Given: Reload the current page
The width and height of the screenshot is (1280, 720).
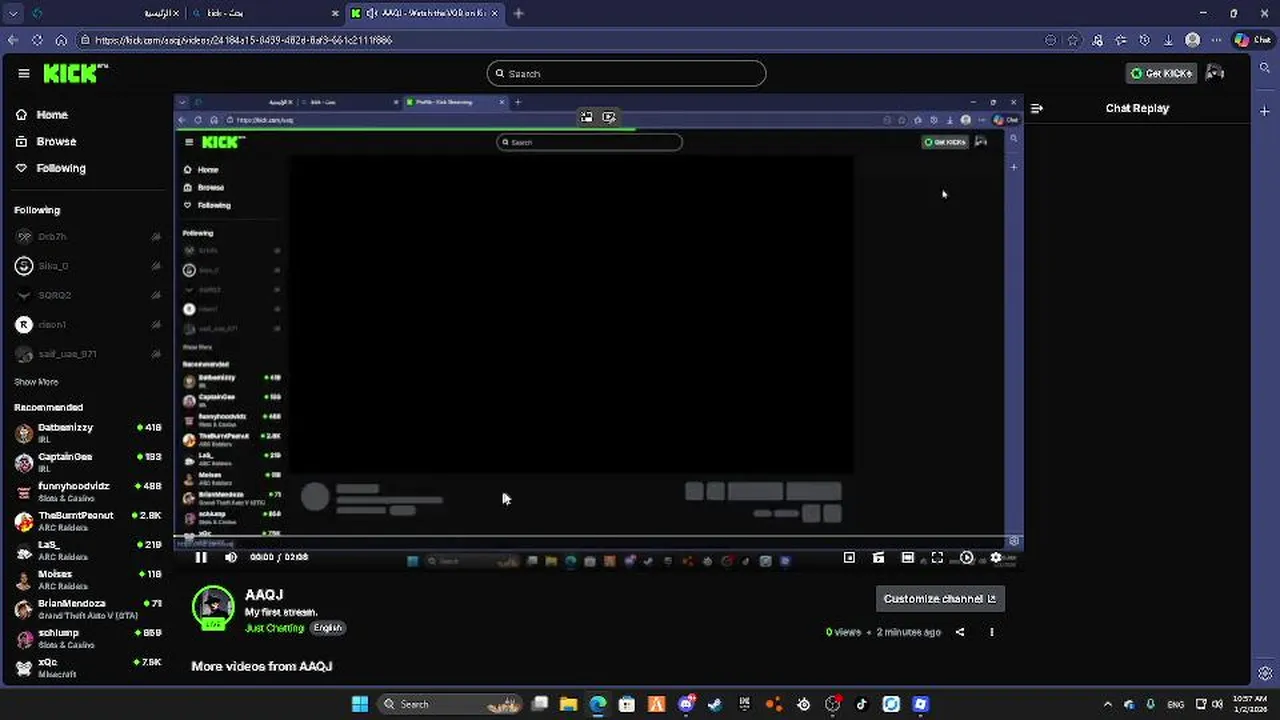Looking at the screenshot, I should (x=37, y=40).
